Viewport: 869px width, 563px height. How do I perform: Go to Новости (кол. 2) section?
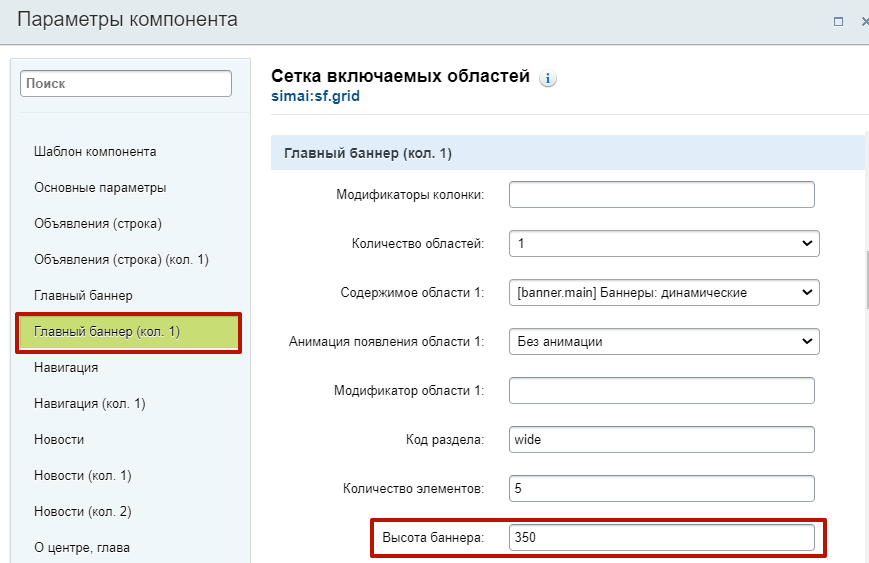coord(82,512)
